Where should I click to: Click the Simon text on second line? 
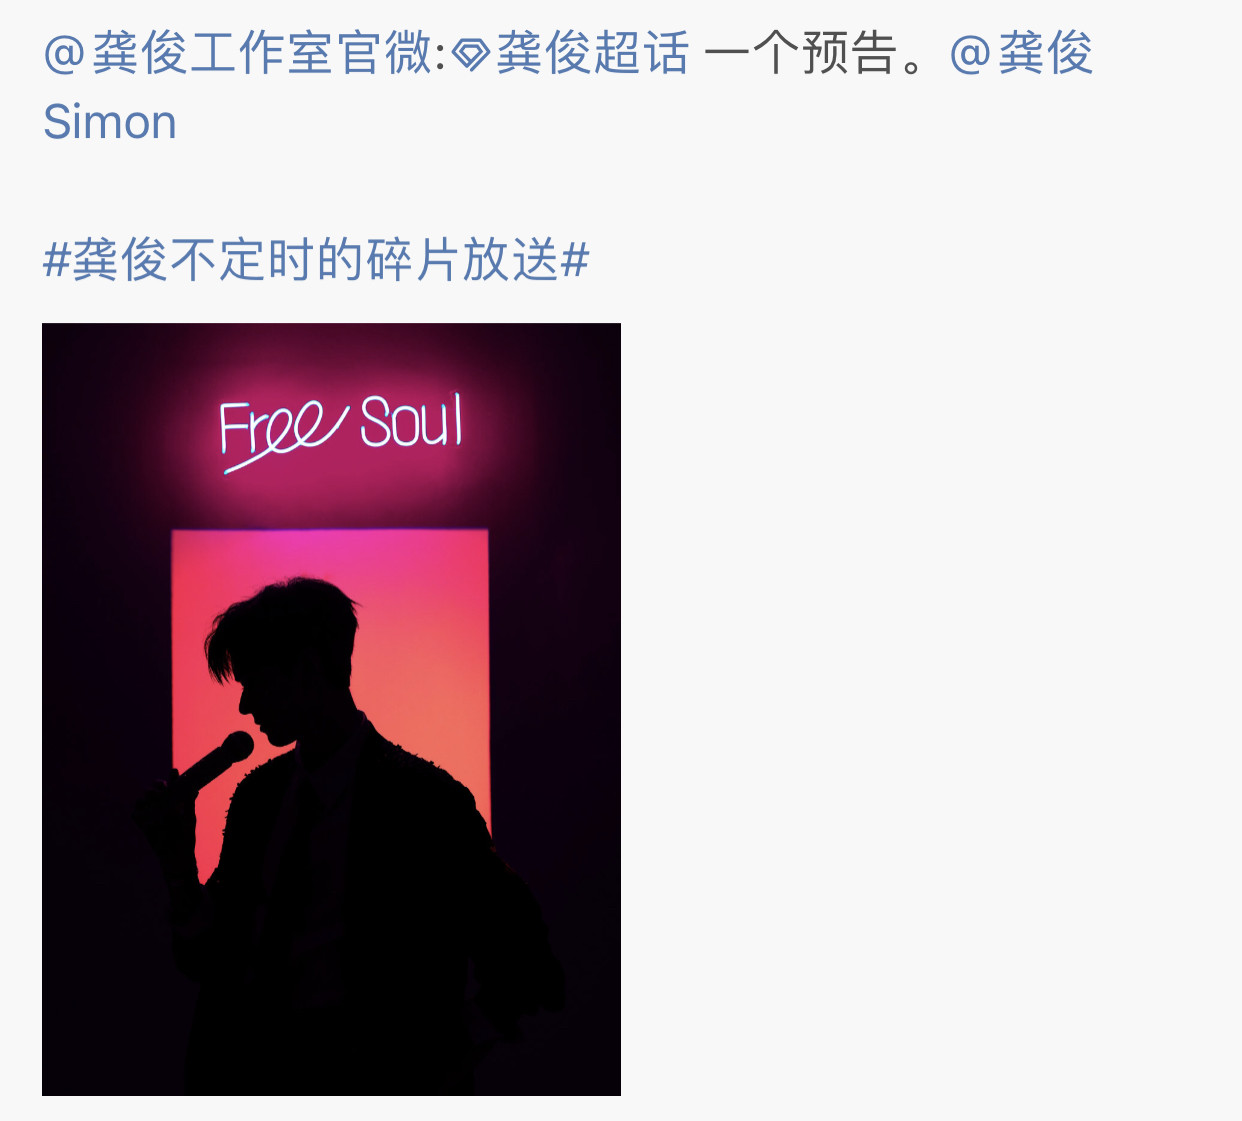[110, 122]
